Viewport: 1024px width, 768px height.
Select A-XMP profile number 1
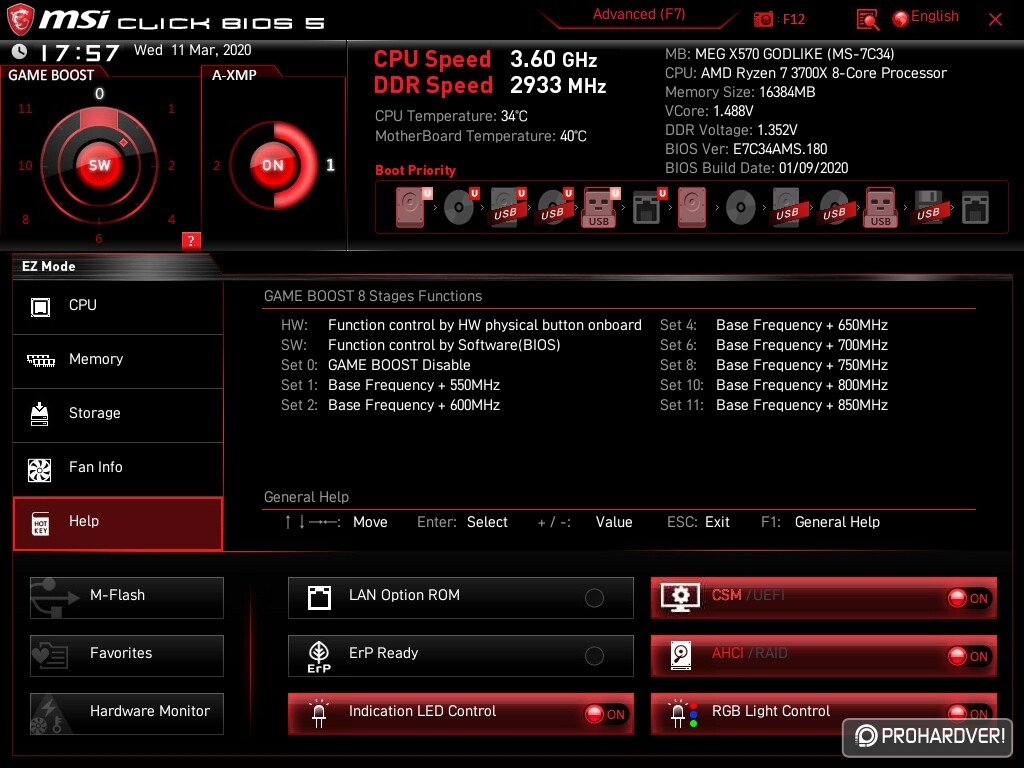(330, 165)
